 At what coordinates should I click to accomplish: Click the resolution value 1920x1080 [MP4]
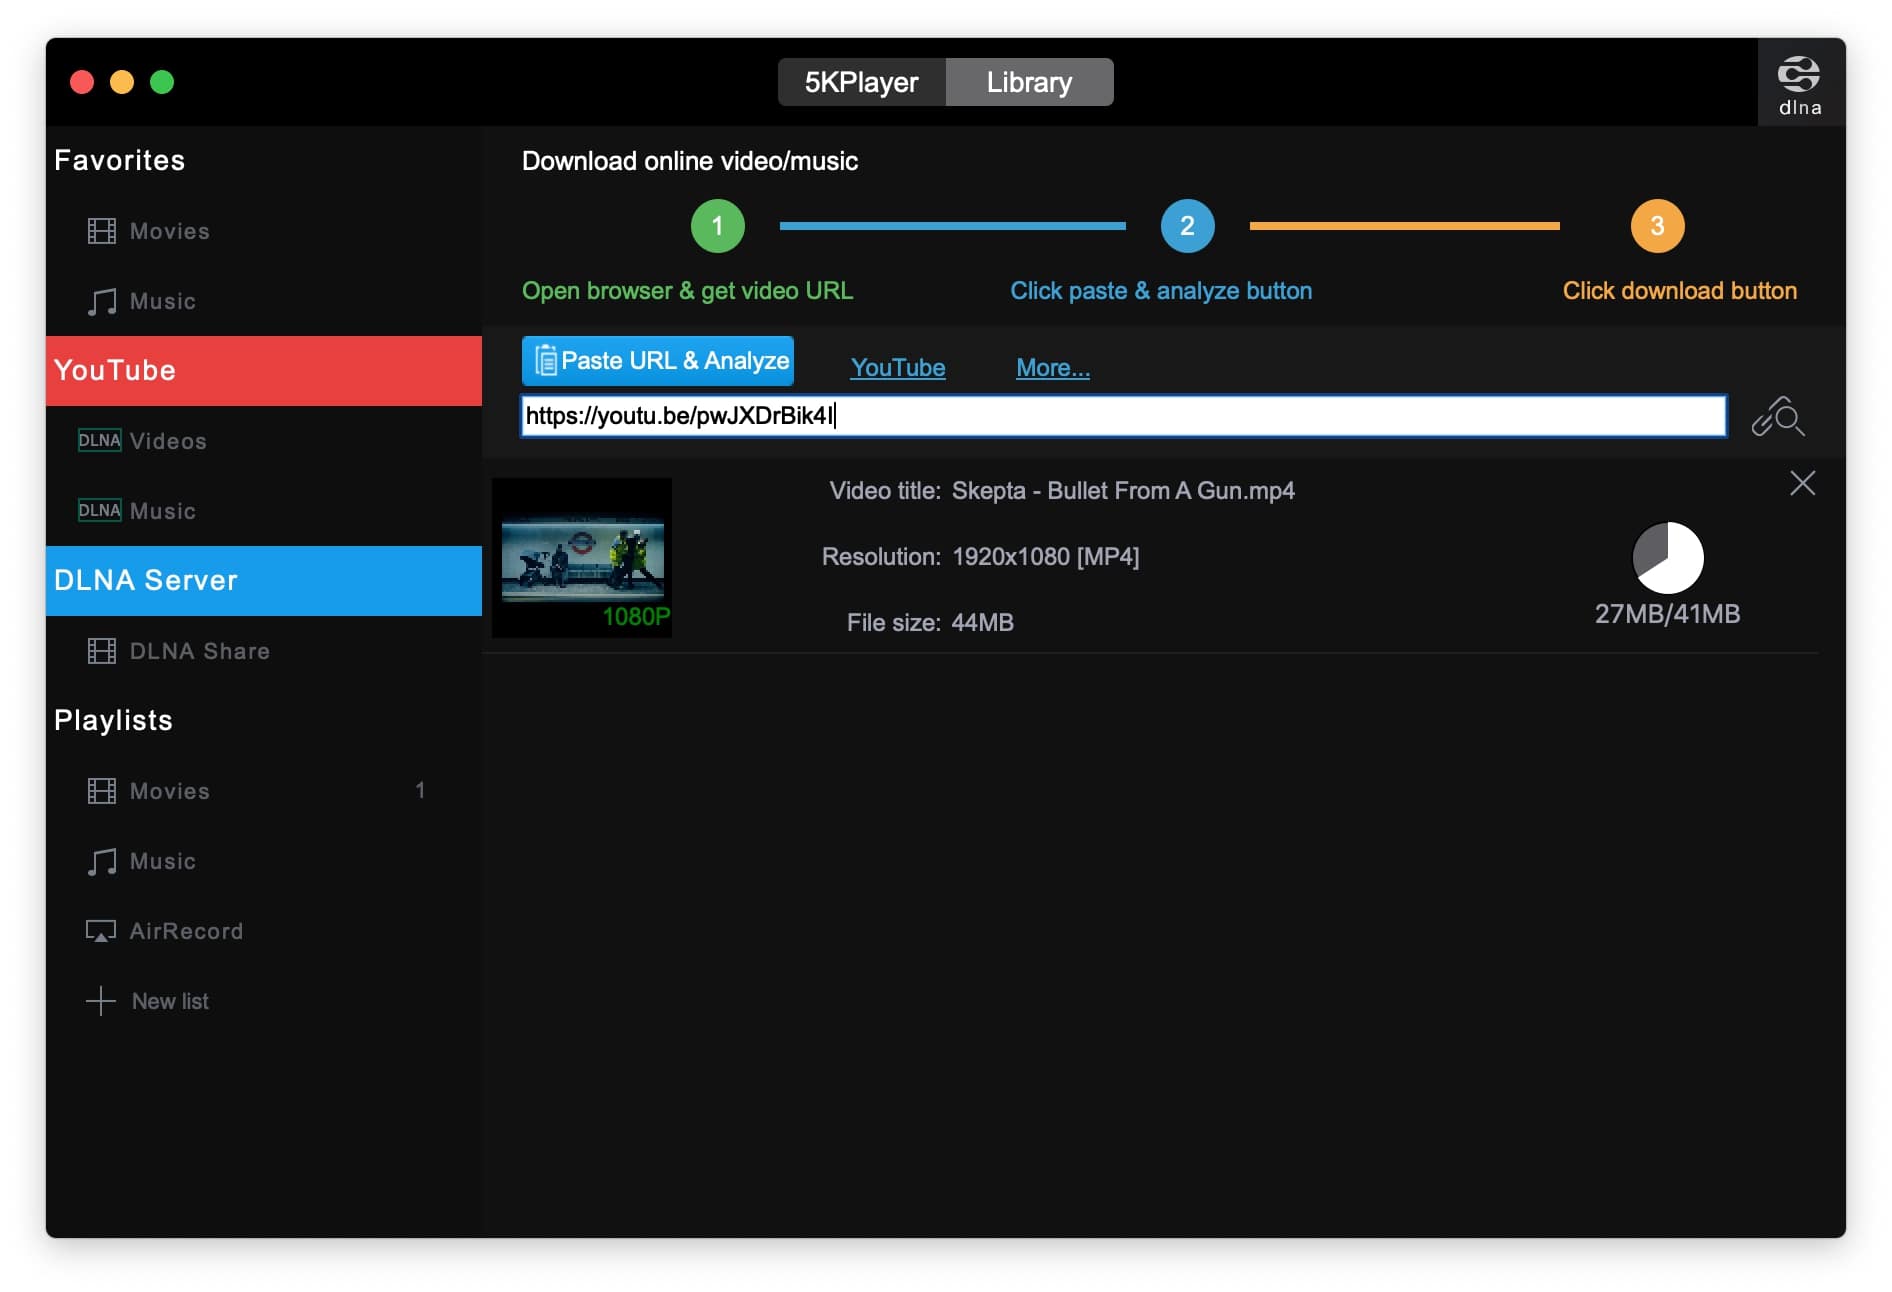click(x=1046, y=557)
